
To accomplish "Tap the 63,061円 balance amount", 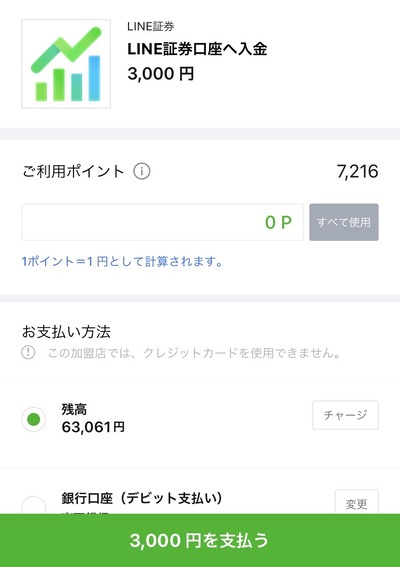I will (x=93, y=427).
